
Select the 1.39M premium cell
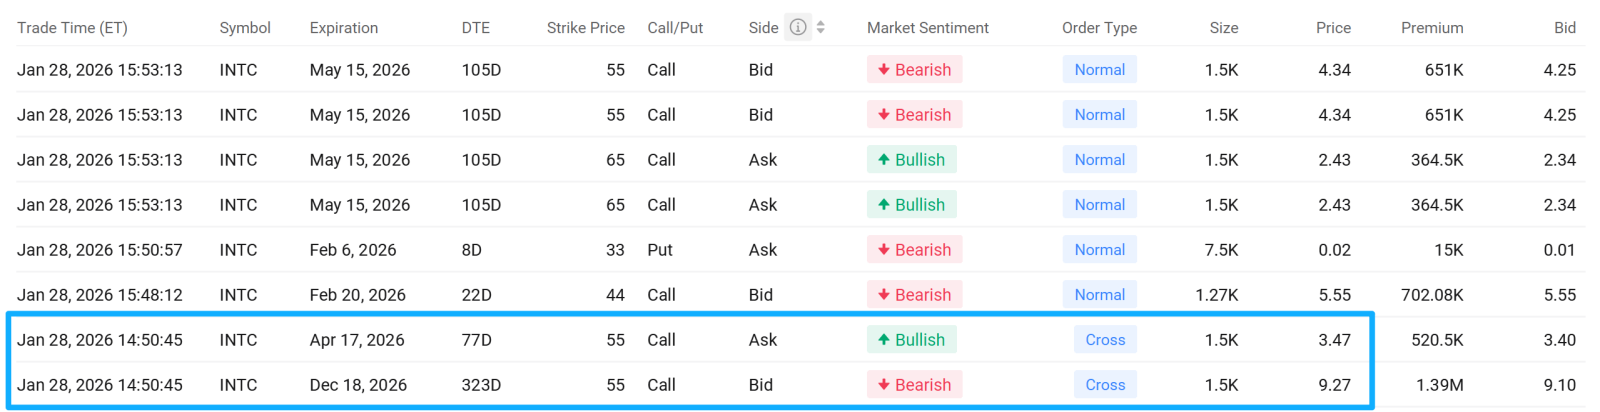pyautogui.click(x=1439, y=385)
